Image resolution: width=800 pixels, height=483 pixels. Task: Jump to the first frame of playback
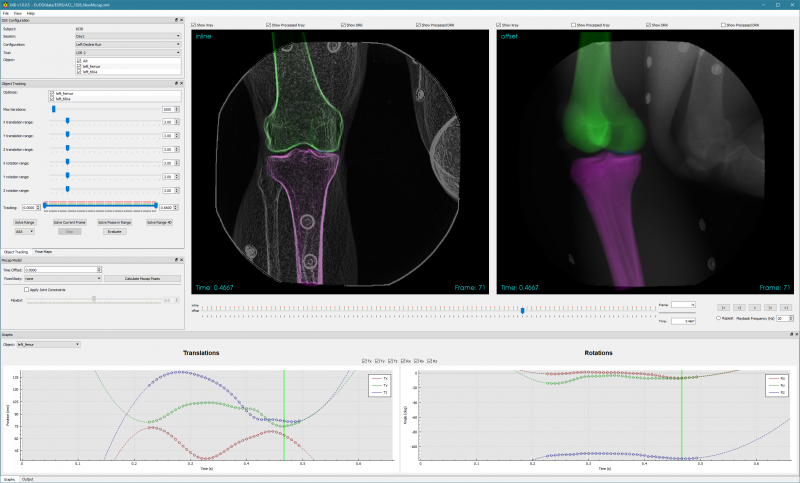coord(723,308)
